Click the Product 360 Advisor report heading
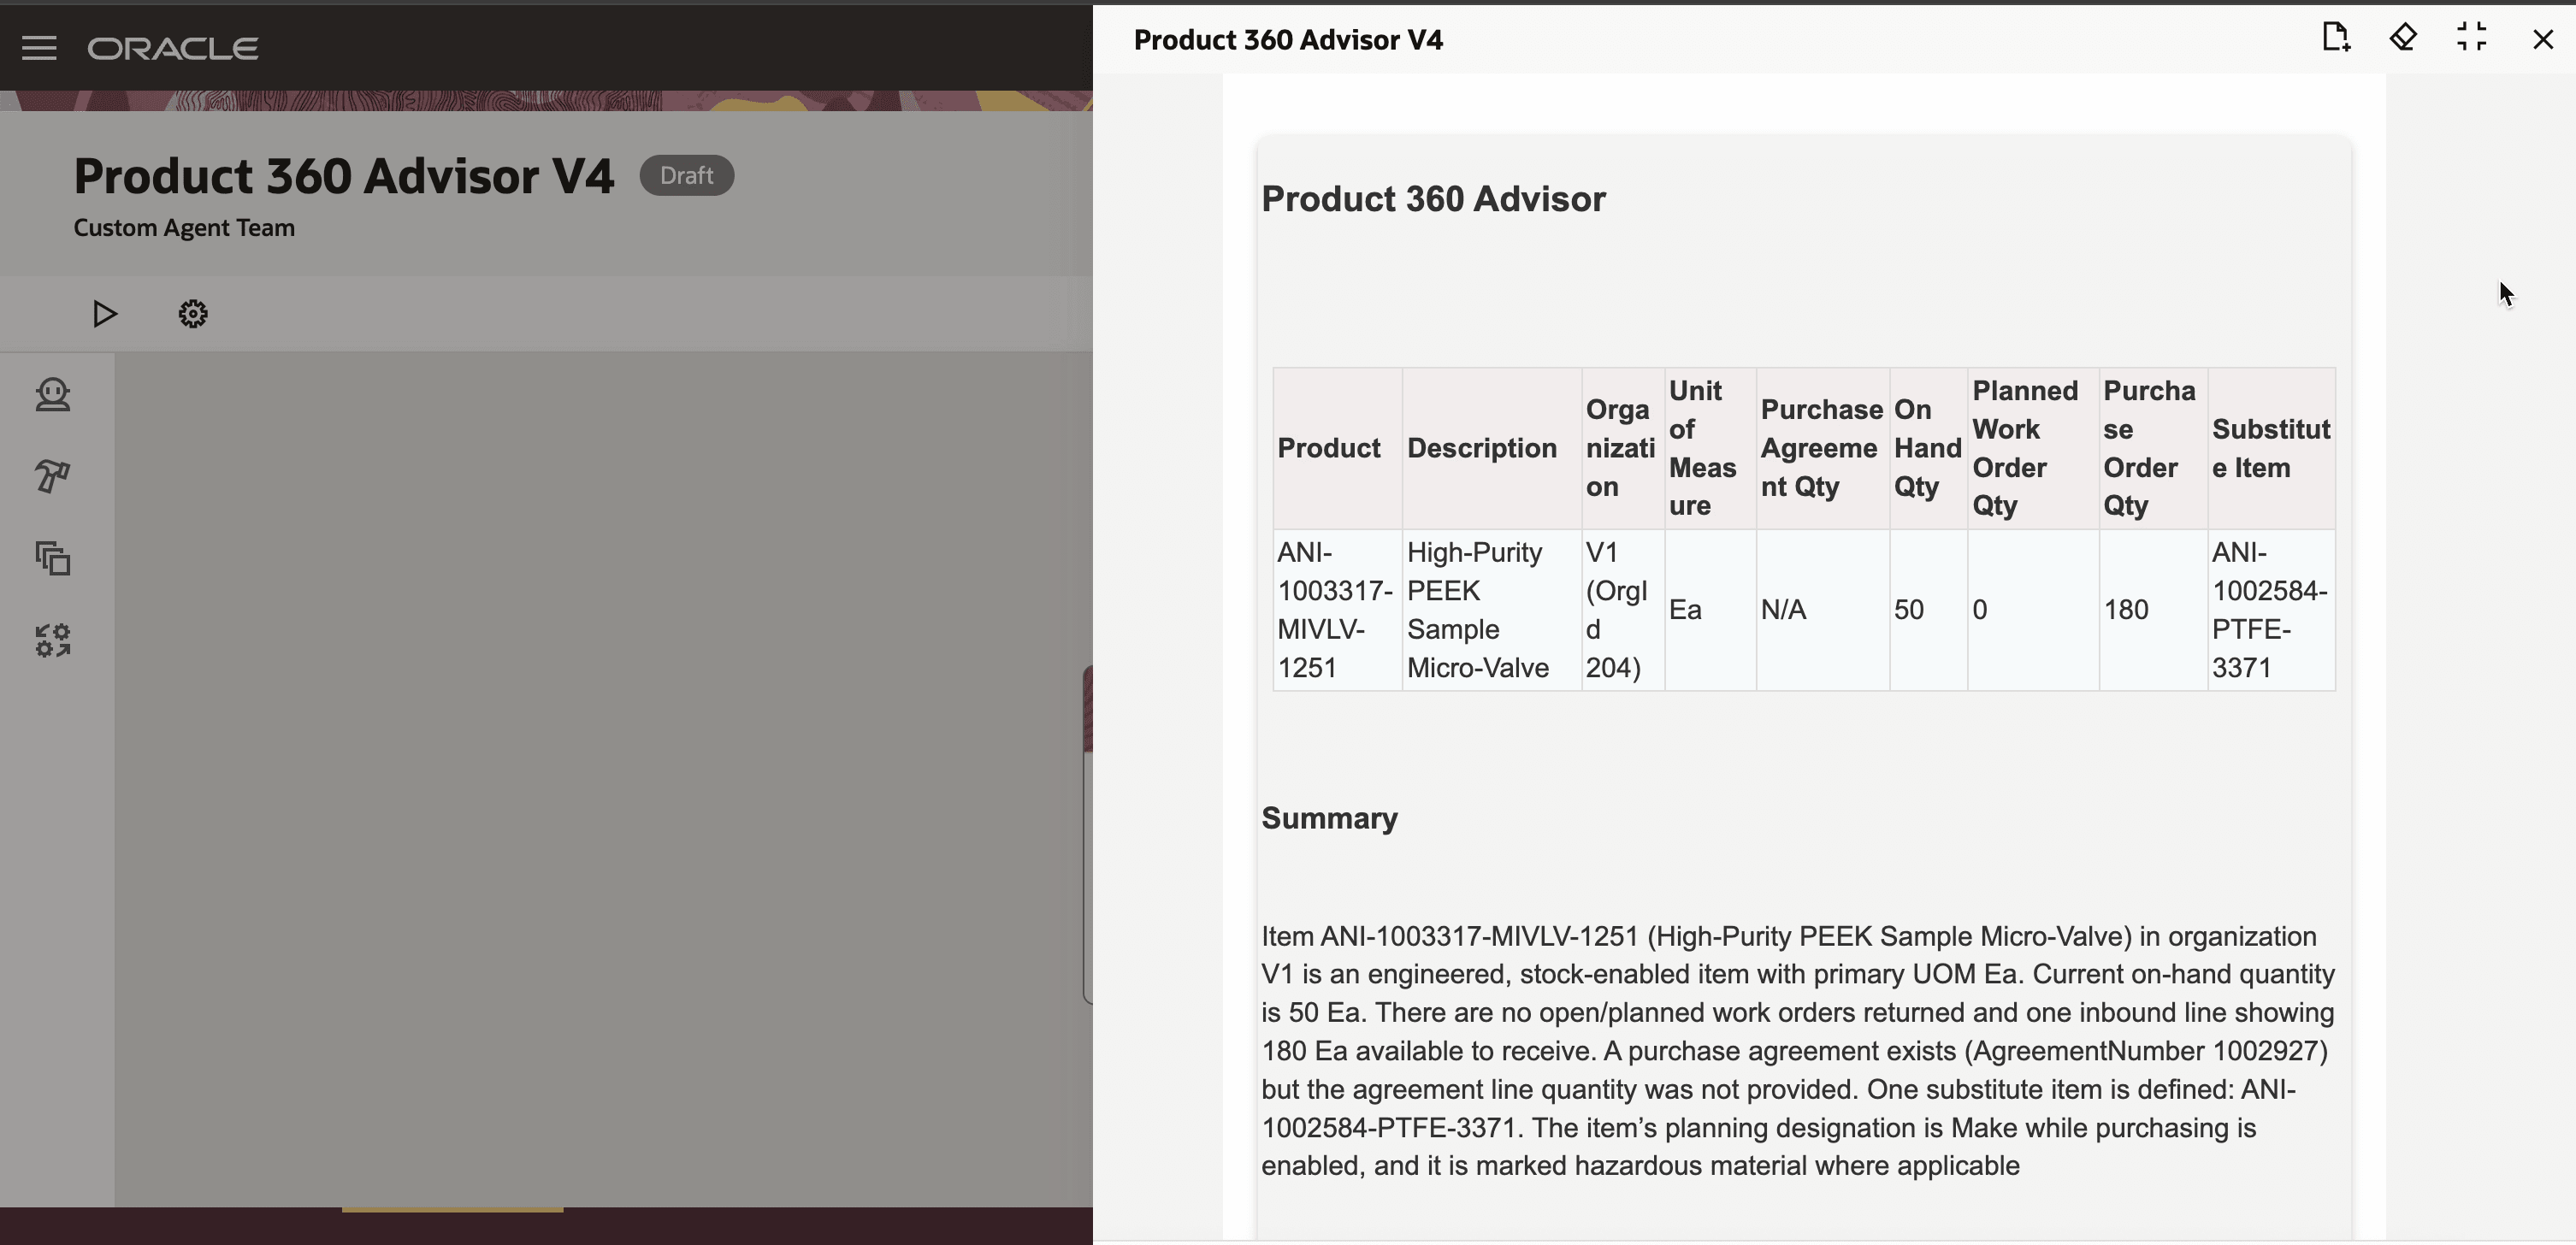This screenshot has width=2576, height=1245. pyautogui.click(x=1433, y=199)
